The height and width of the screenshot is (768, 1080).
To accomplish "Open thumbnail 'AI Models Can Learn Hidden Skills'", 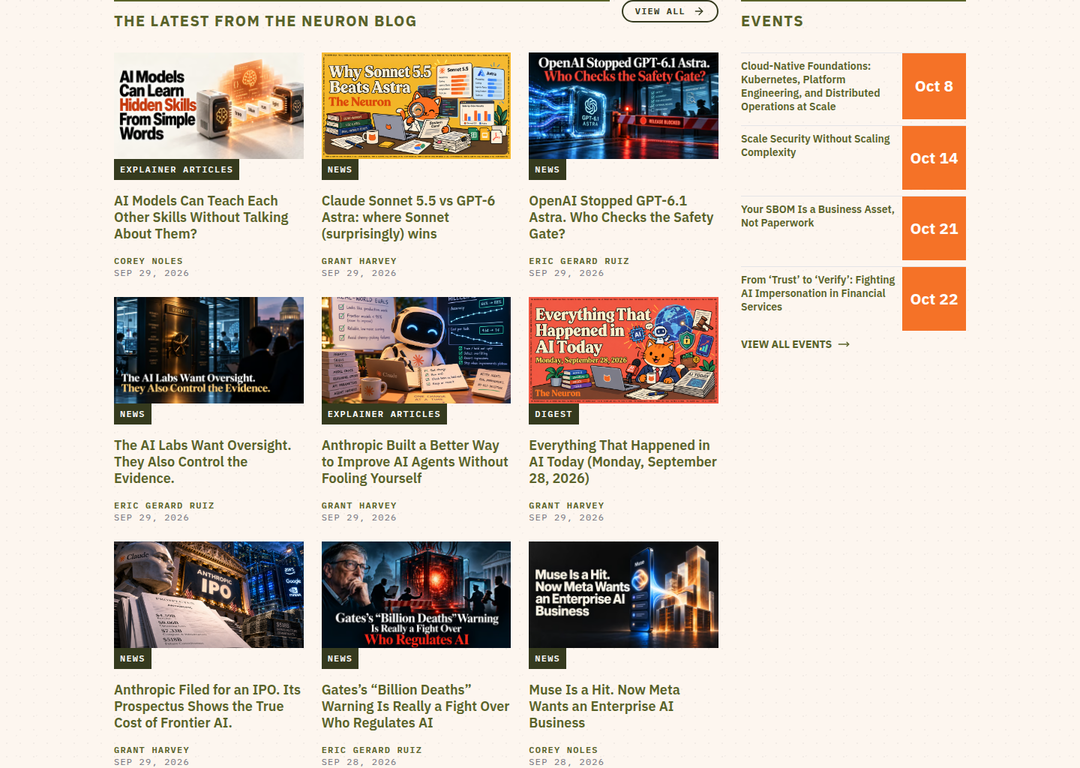I will (x=209, y=105).
